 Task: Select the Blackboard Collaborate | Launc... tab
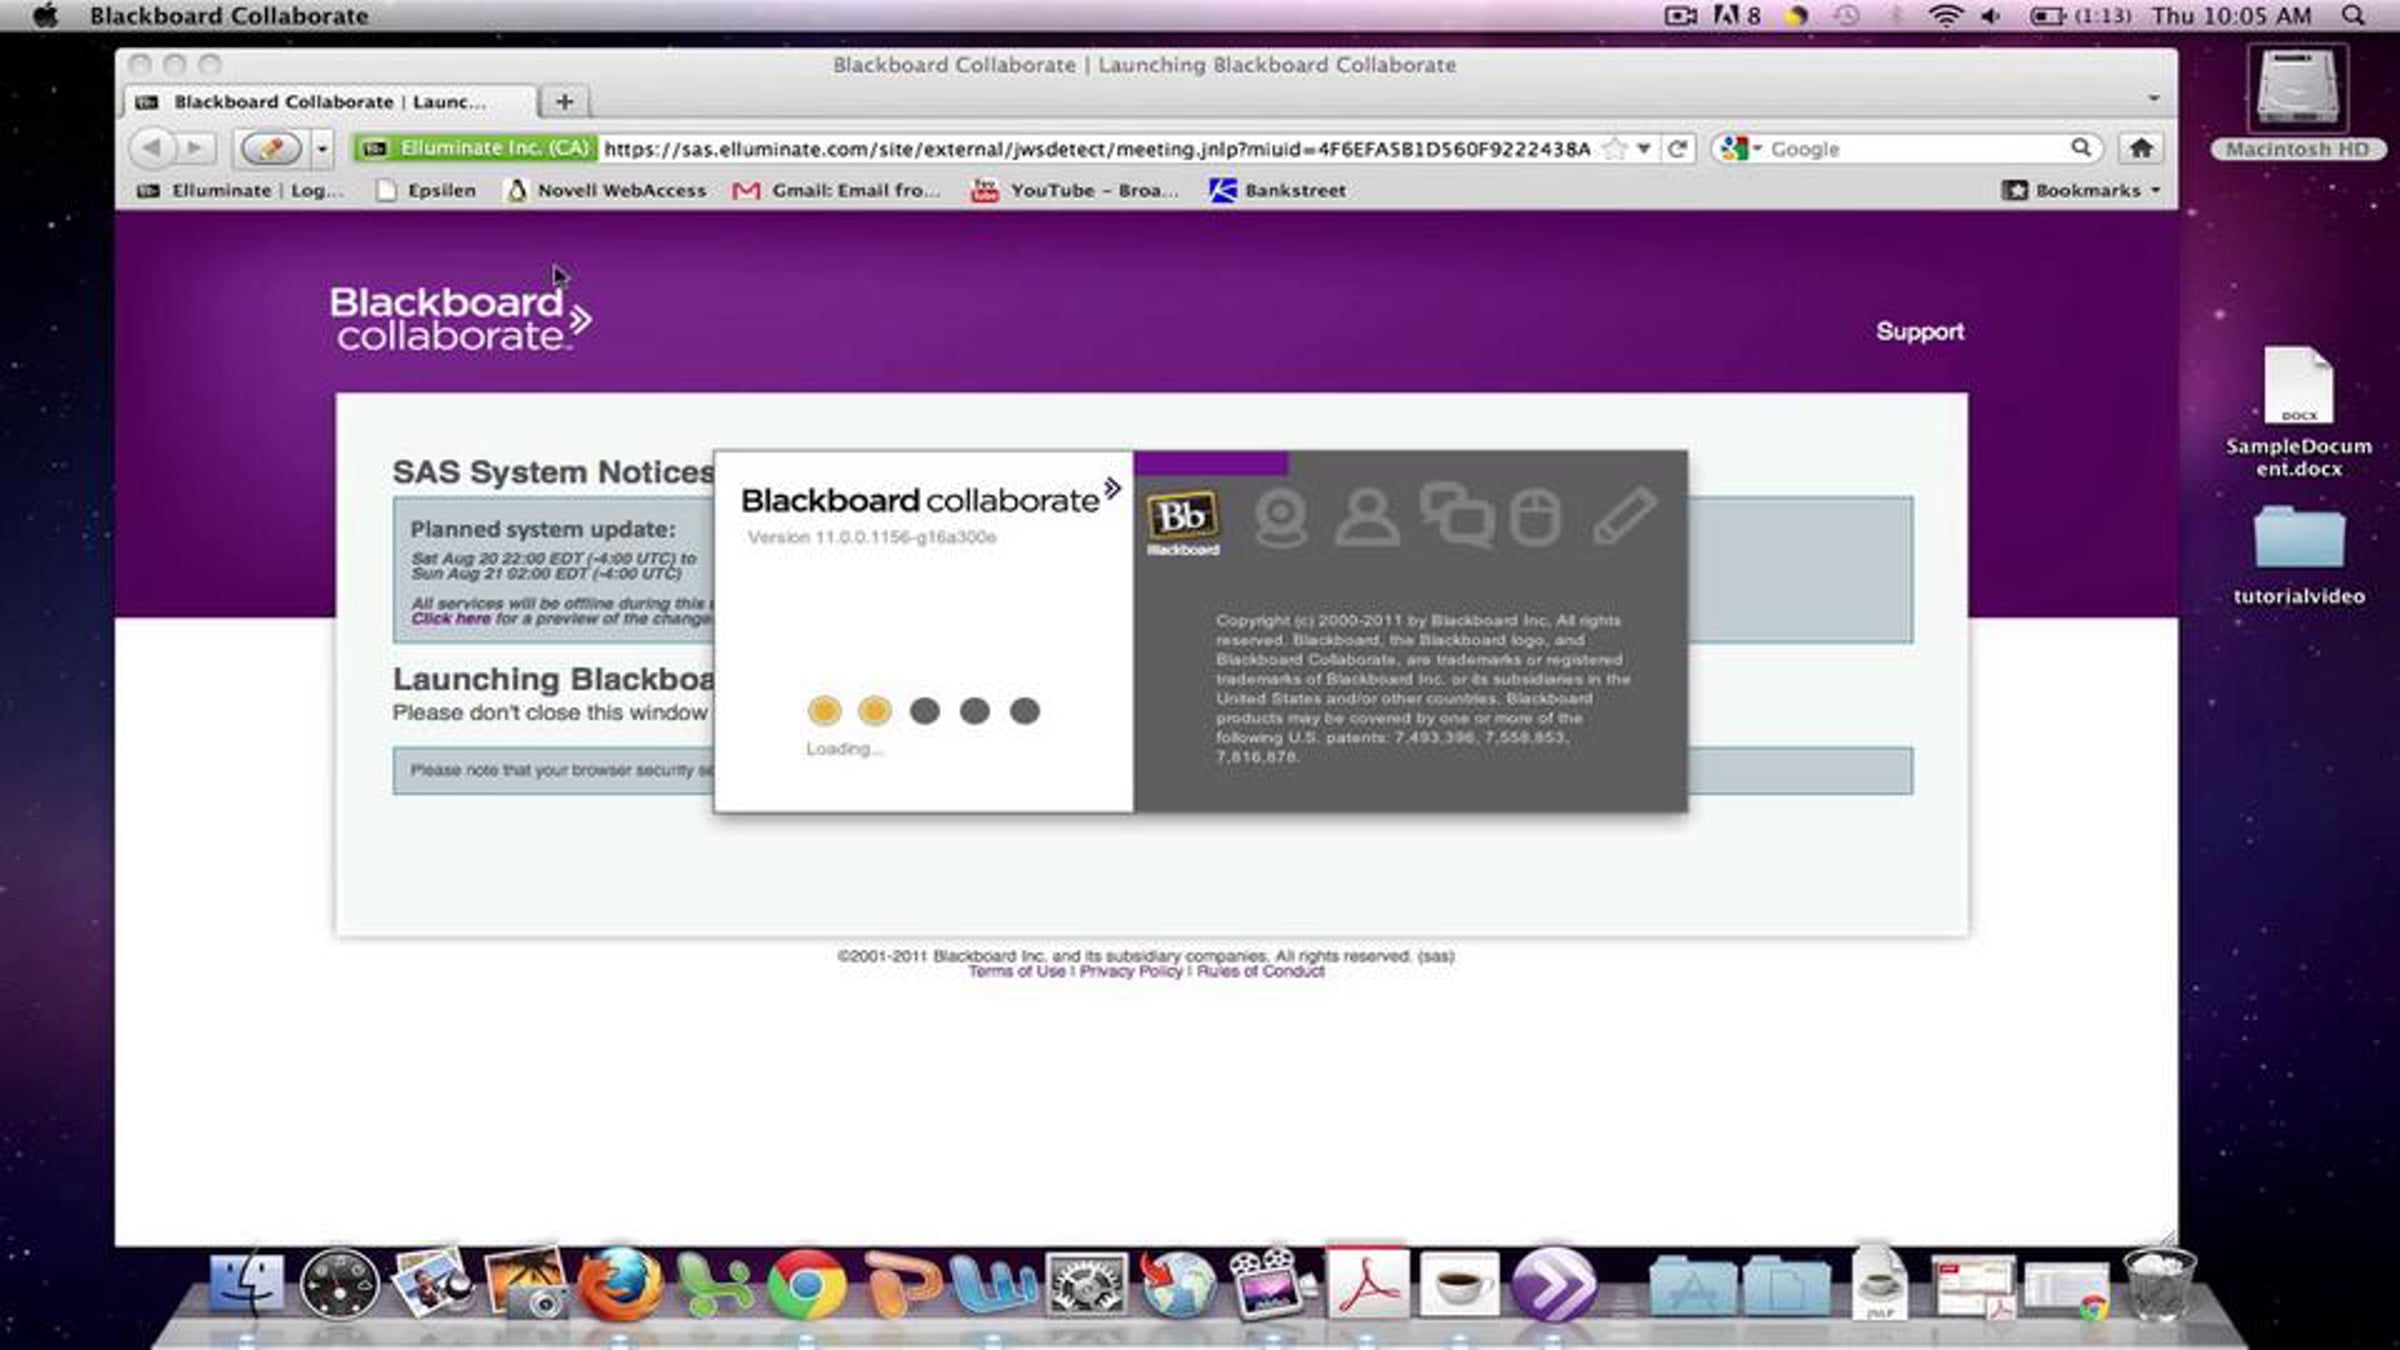pyautogui.click(x=330, y=102)
